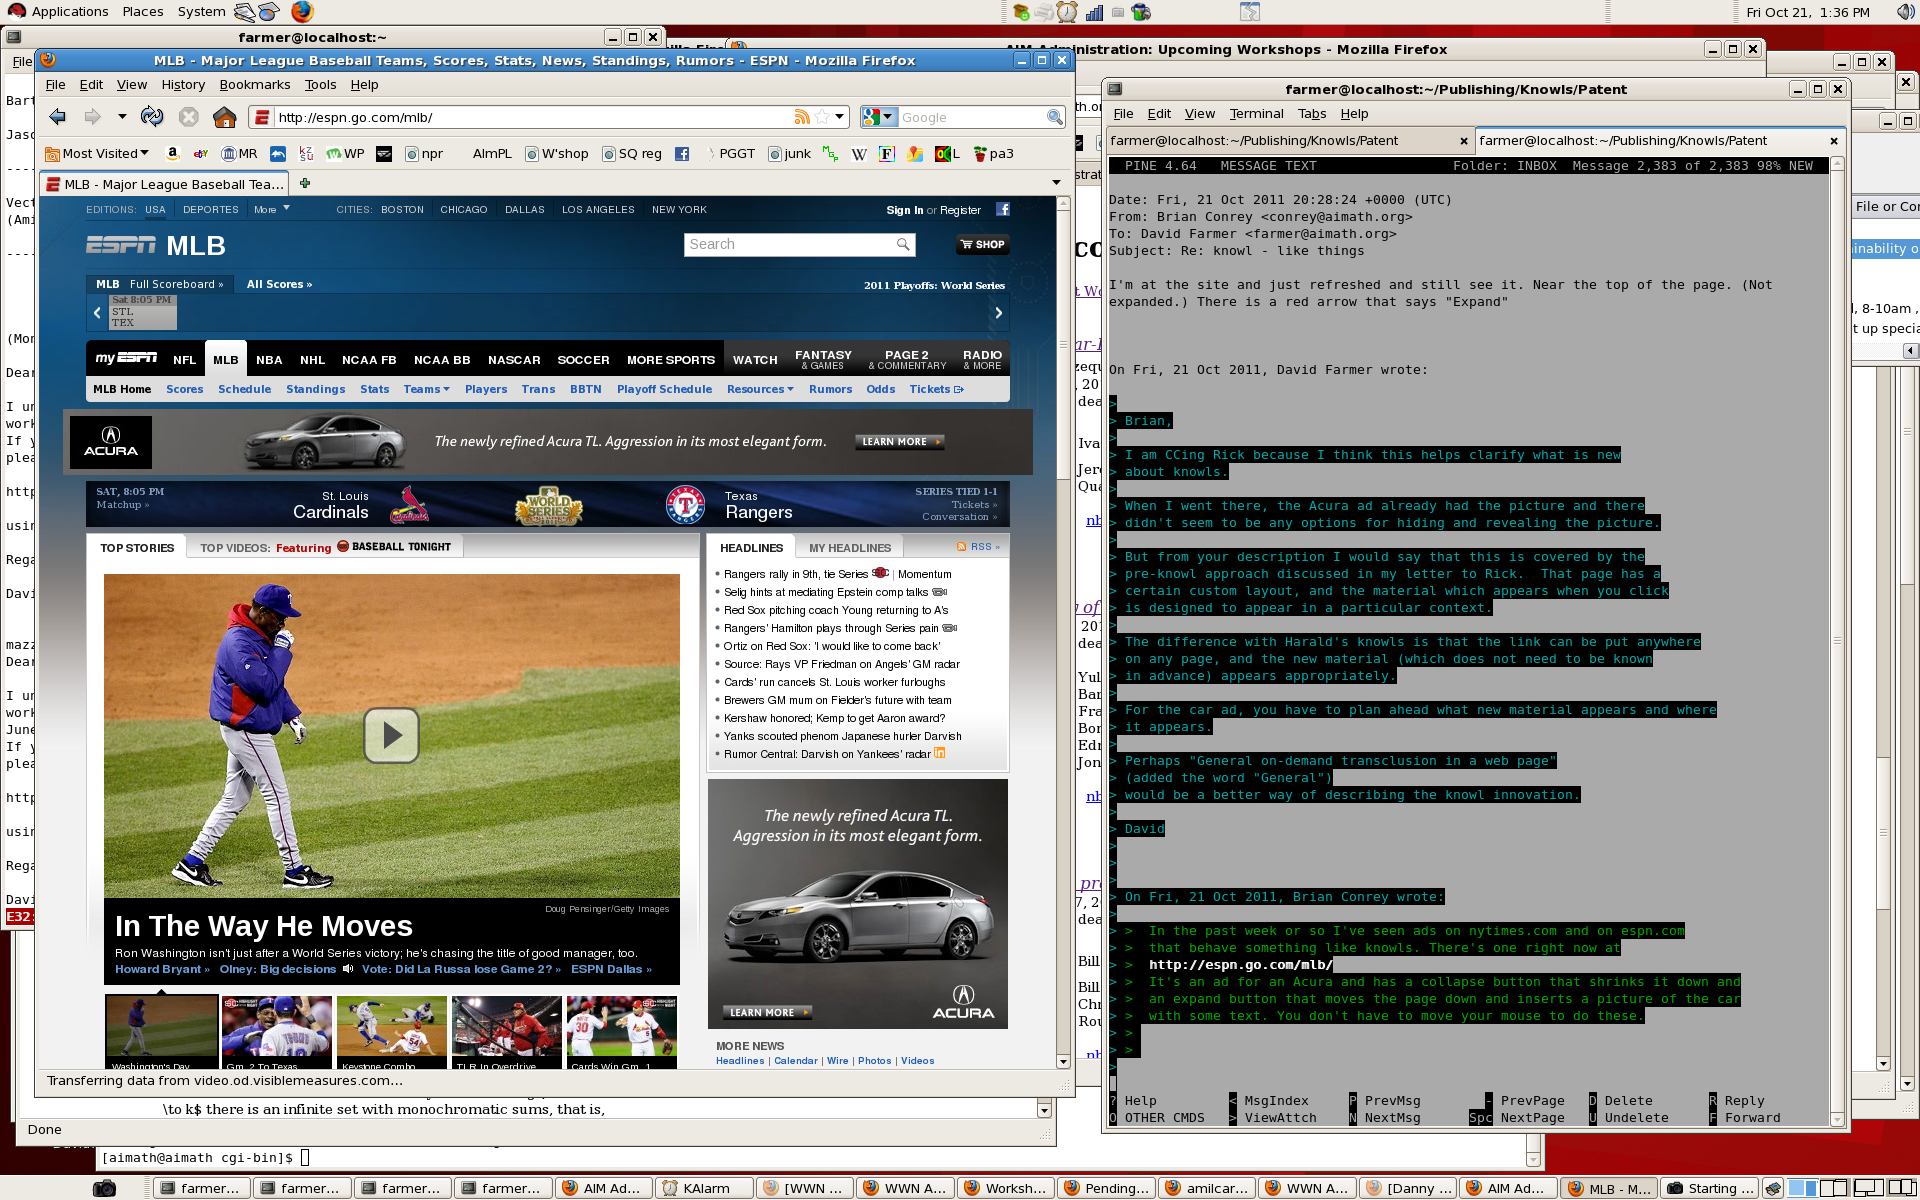This screenshot has width=1920, height=1200.
Task: Open the Bookmarks menu in Firefox
Action: pyautogui.click(x=254, y=85)
